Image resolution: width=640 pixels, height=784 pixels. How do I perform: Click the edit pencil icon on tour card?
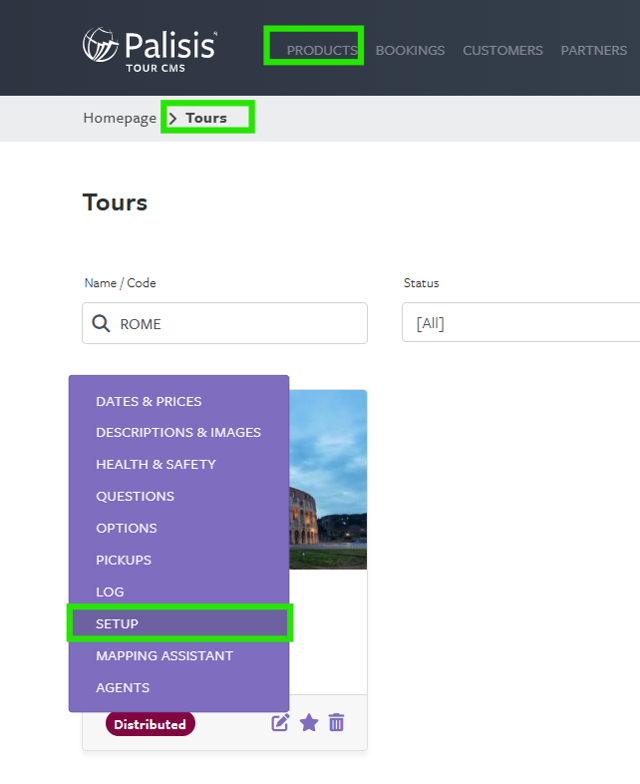pos(280,722)
